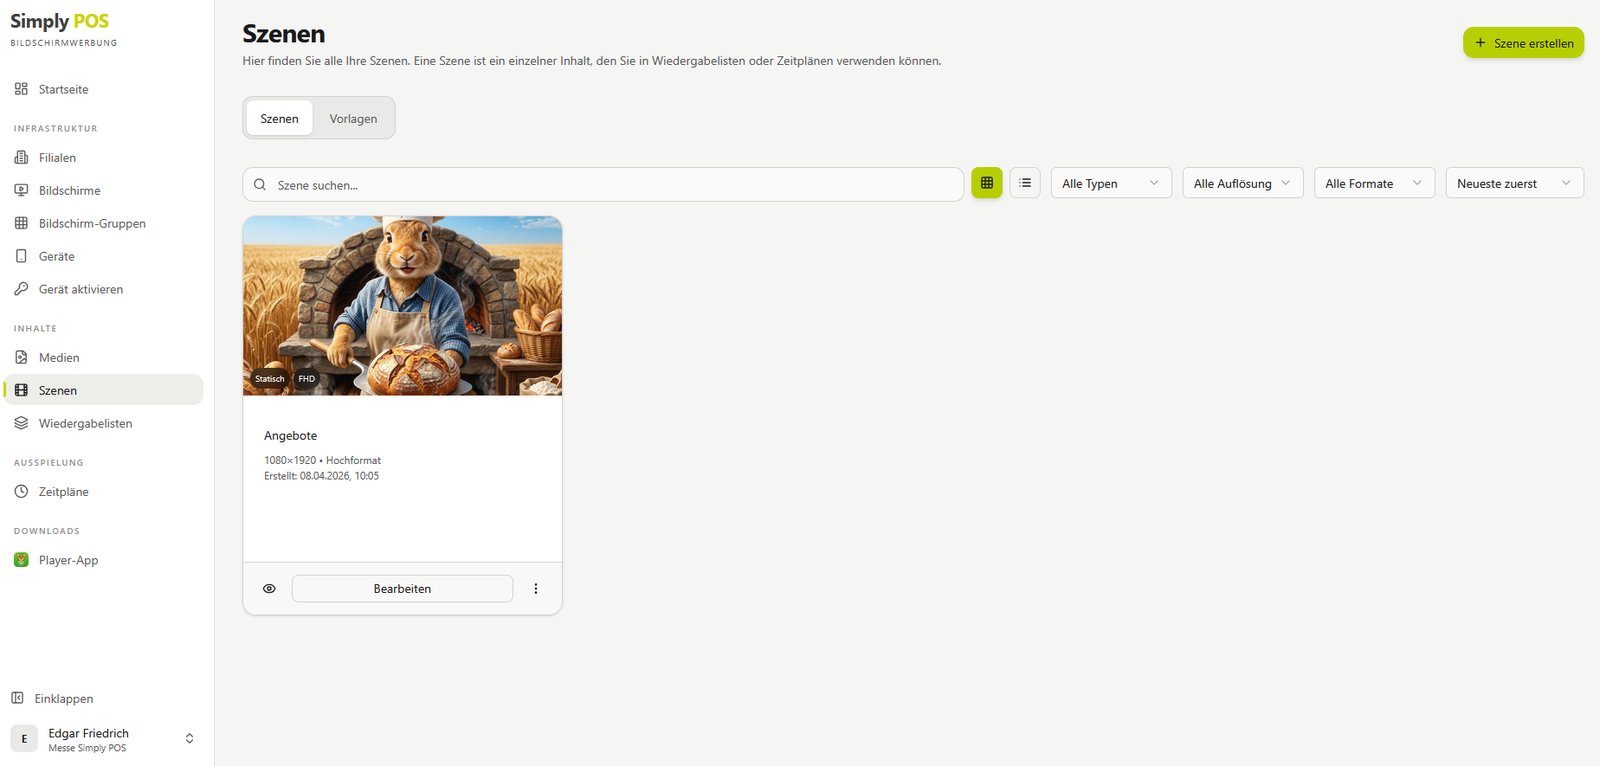
Task: Click the Medien image icon
Action: click(x=21, y=357)
